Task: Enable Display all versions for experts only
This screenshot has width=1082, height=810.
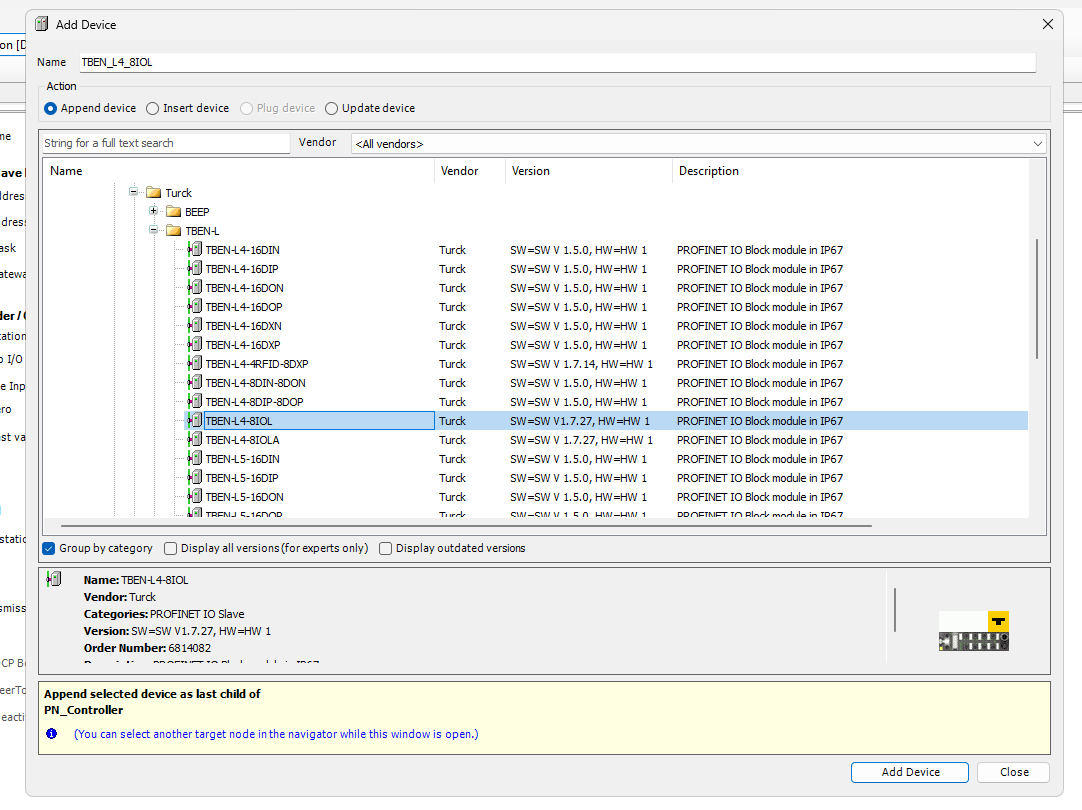Action: 170,549
